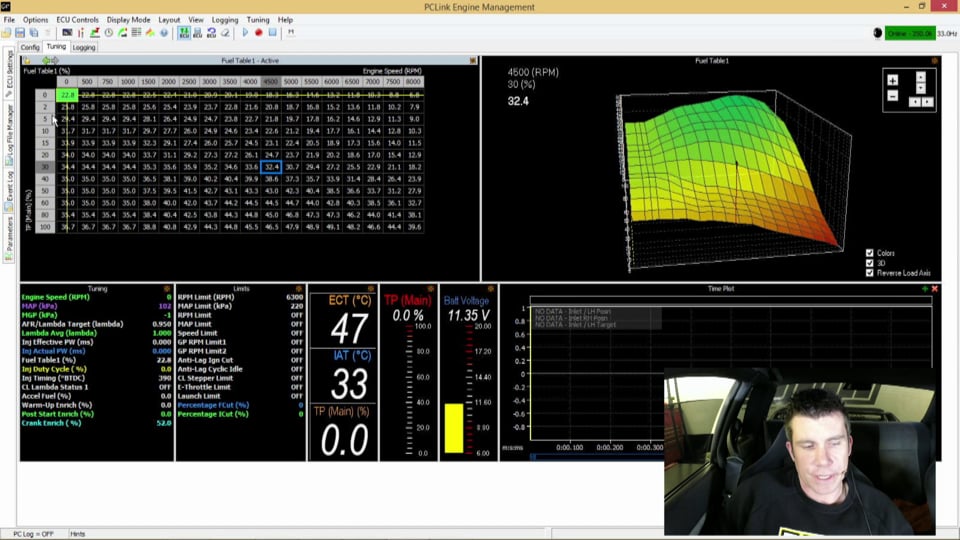Click the dark monitor toolbar icon
The height and width of the screenshot is (540, 960).
pyautogui.click(x=67, y=32)
